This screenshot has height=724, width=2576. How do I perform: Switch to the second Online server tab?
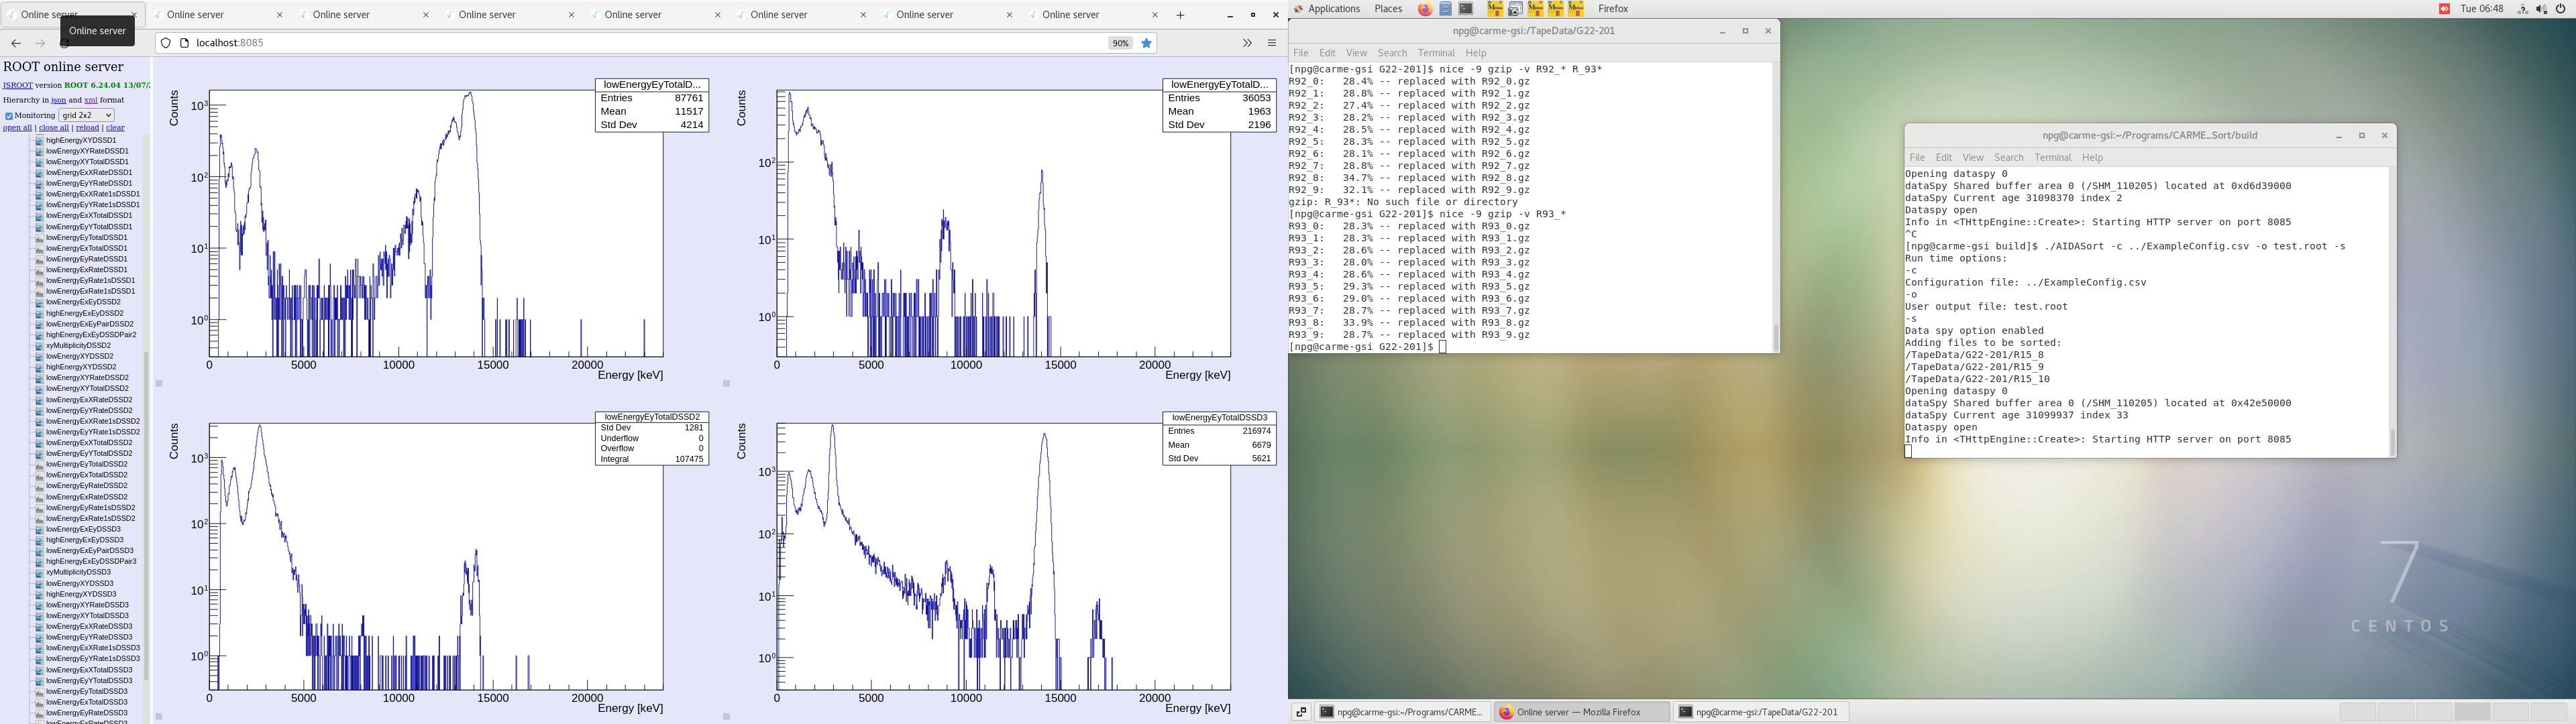pos(195,15)
